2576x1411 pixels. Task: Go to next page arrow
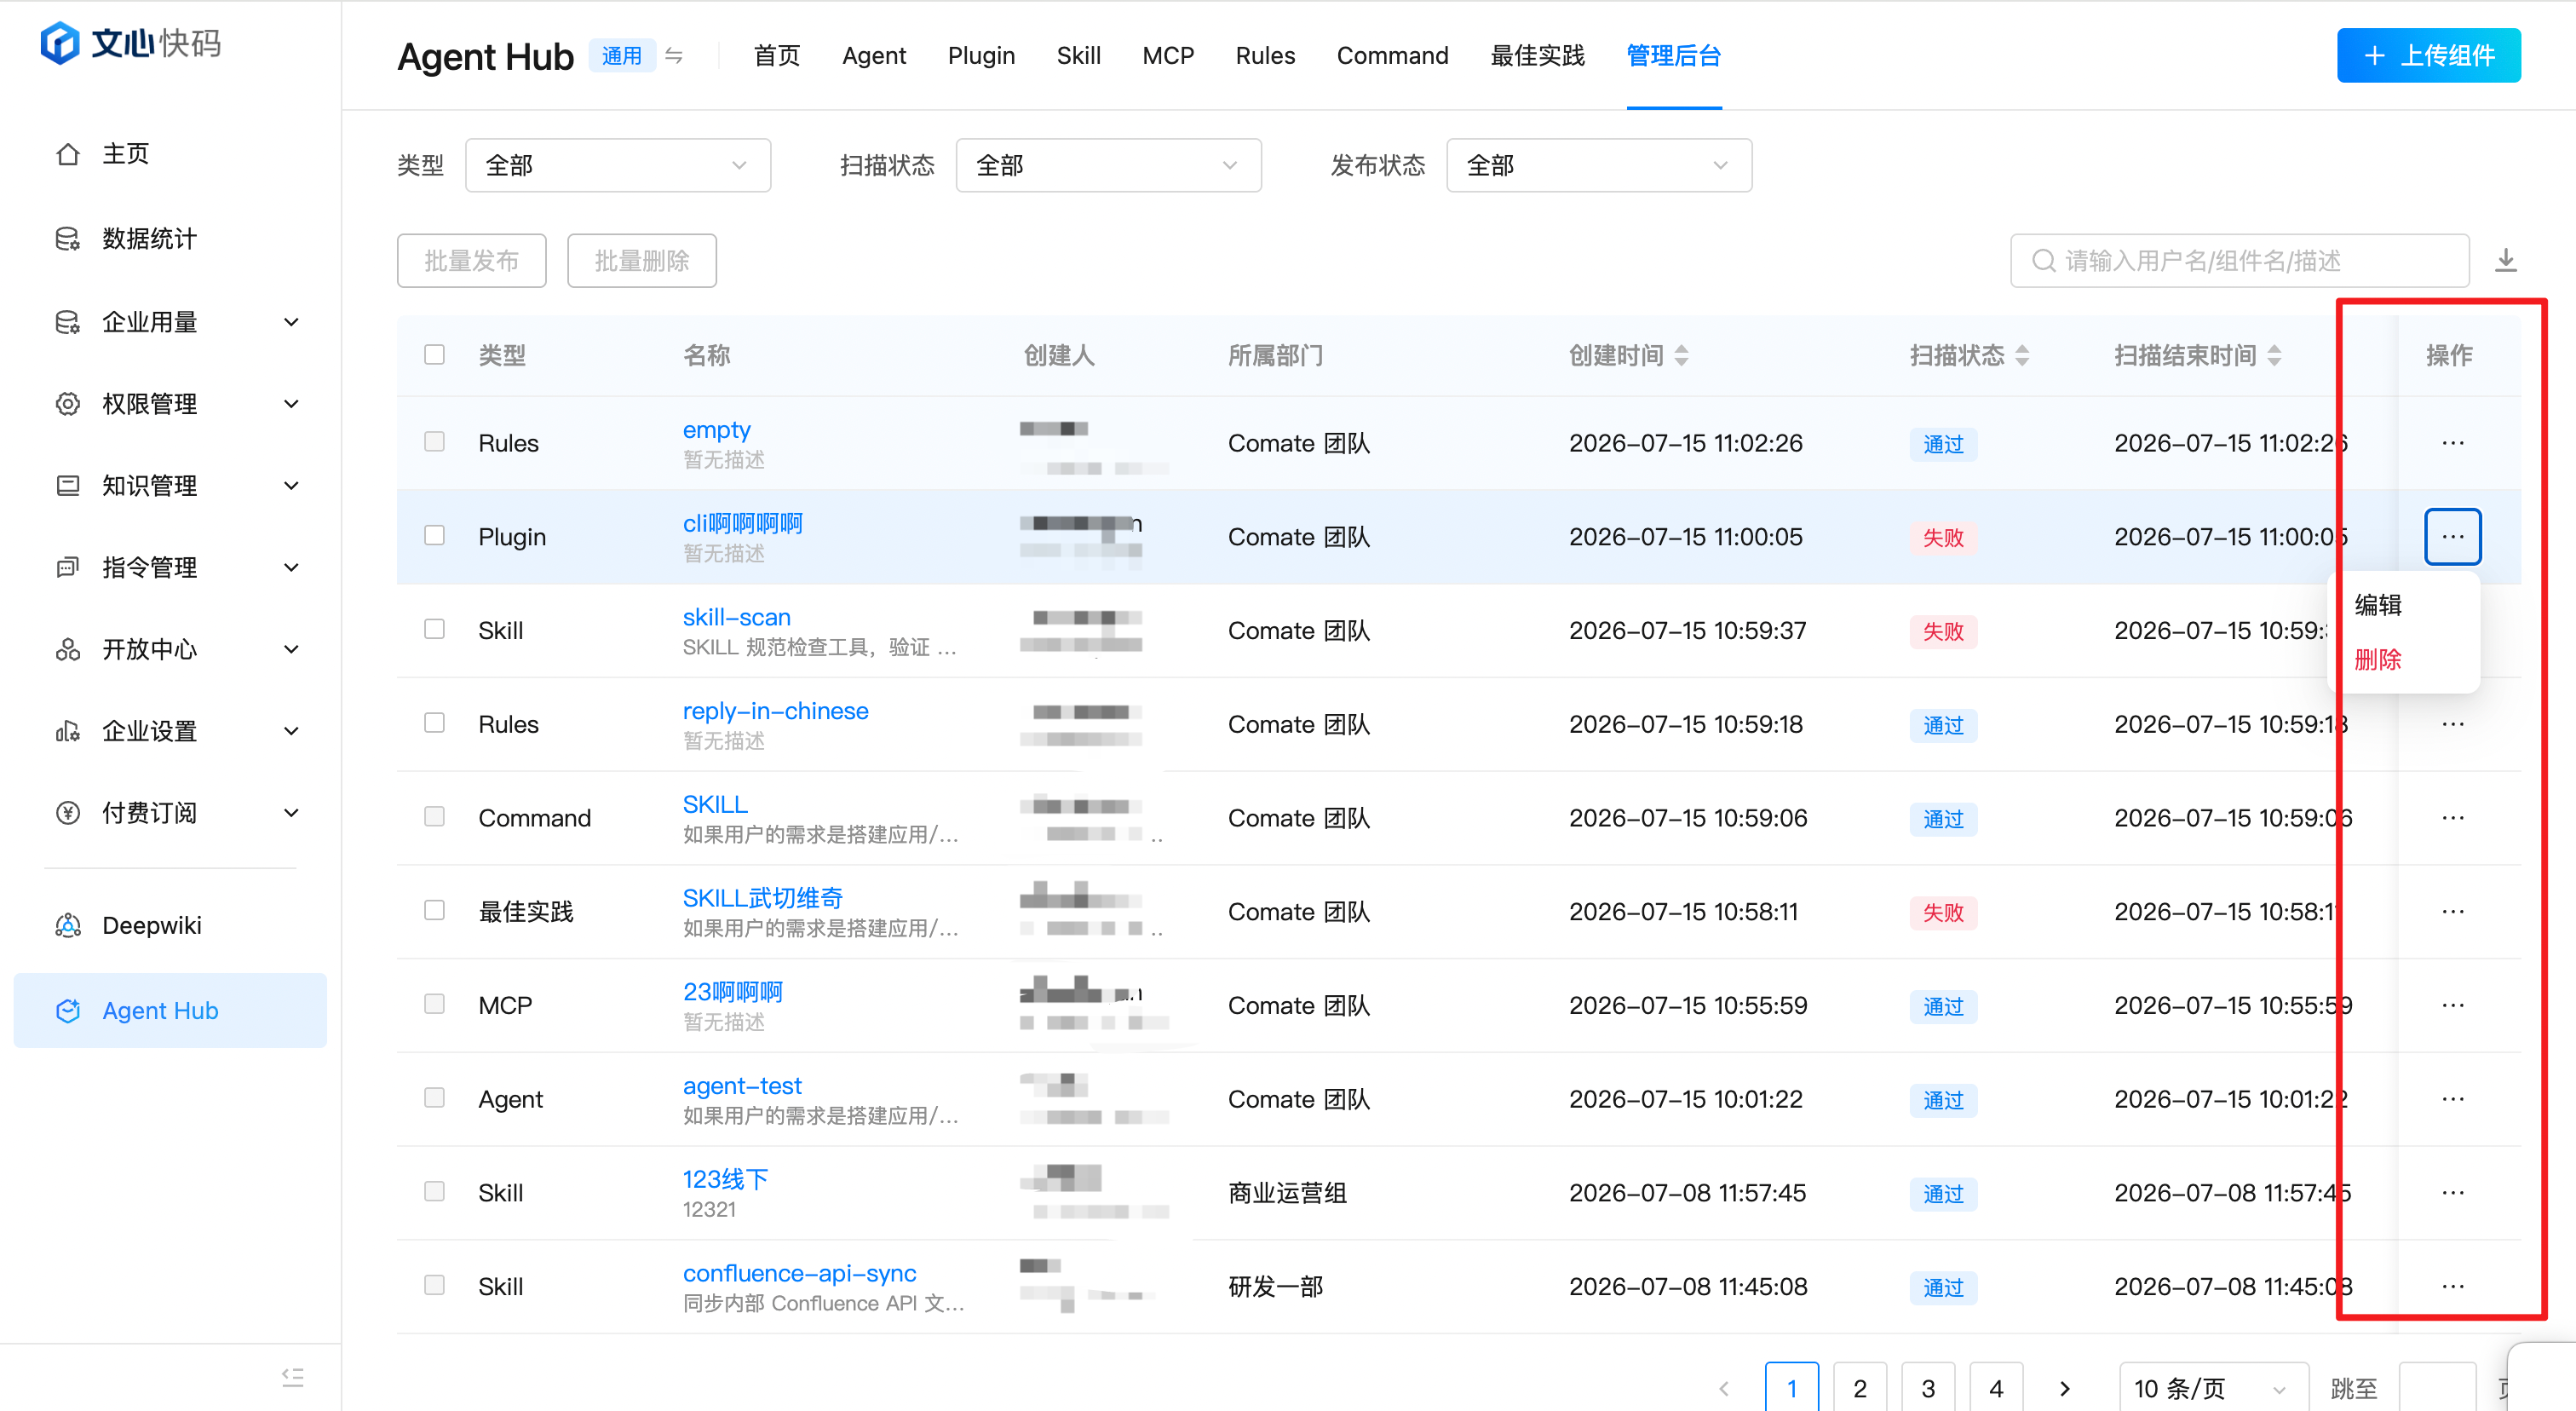pos(2065,1388)
